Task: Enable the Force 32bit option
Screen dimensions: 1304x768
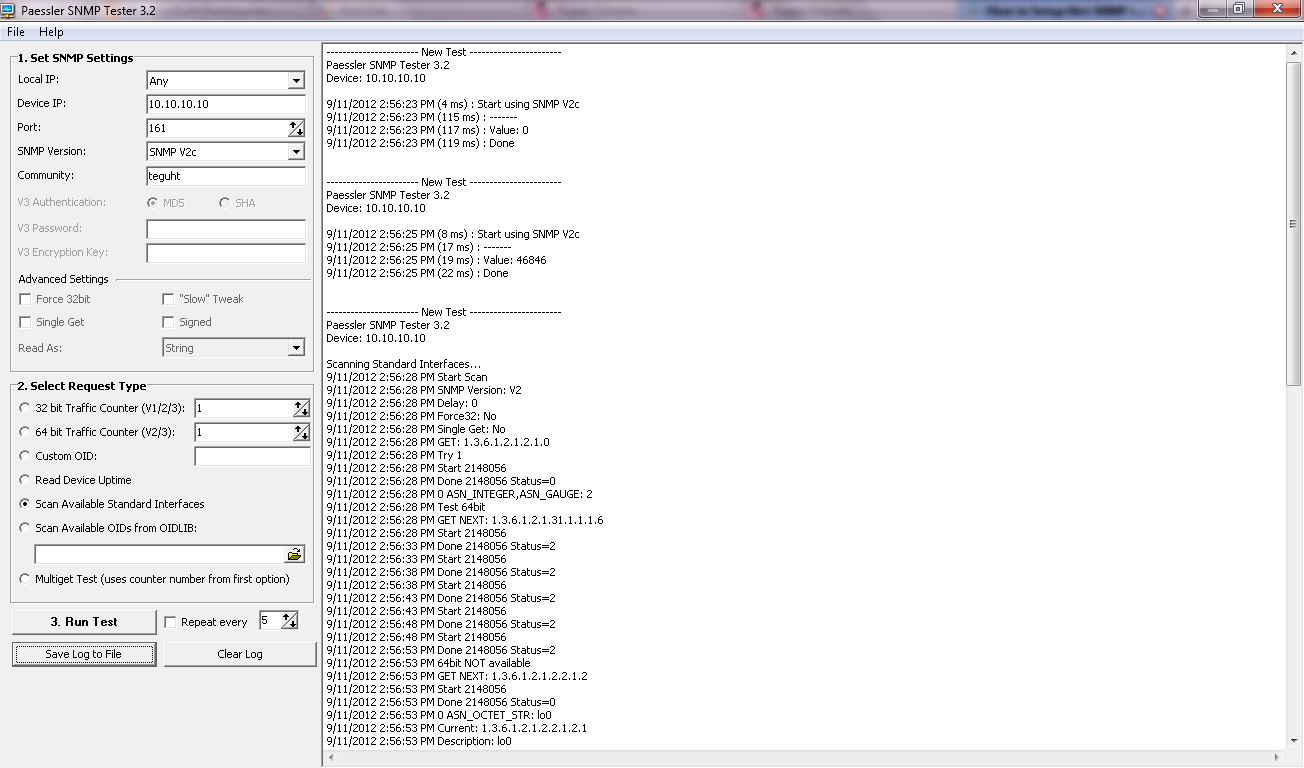Action: [24, 299]
